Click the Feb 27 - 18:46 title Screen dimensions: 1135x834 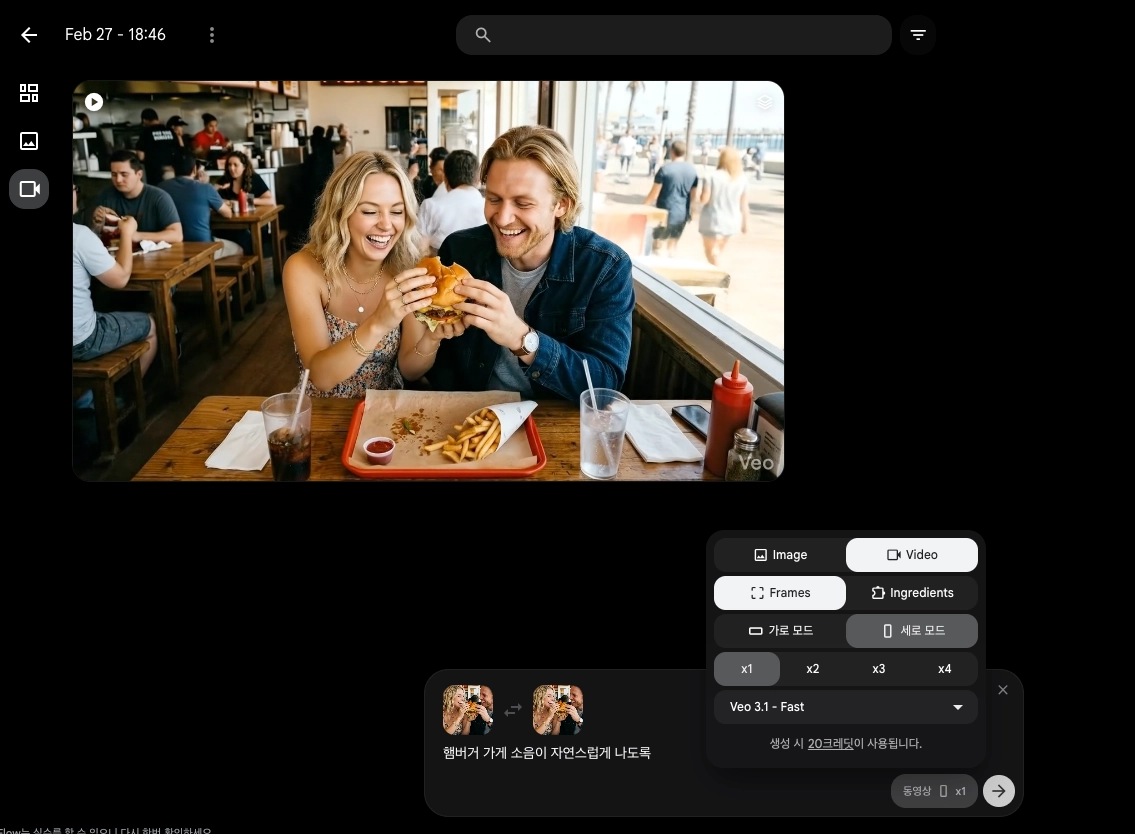[115, 35]
